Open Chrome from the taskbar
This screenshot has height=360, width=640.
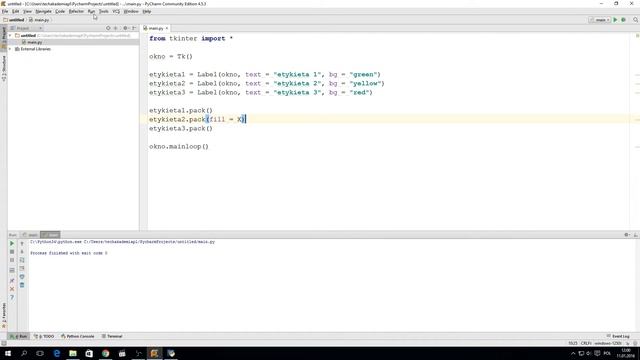pos(106,353)
